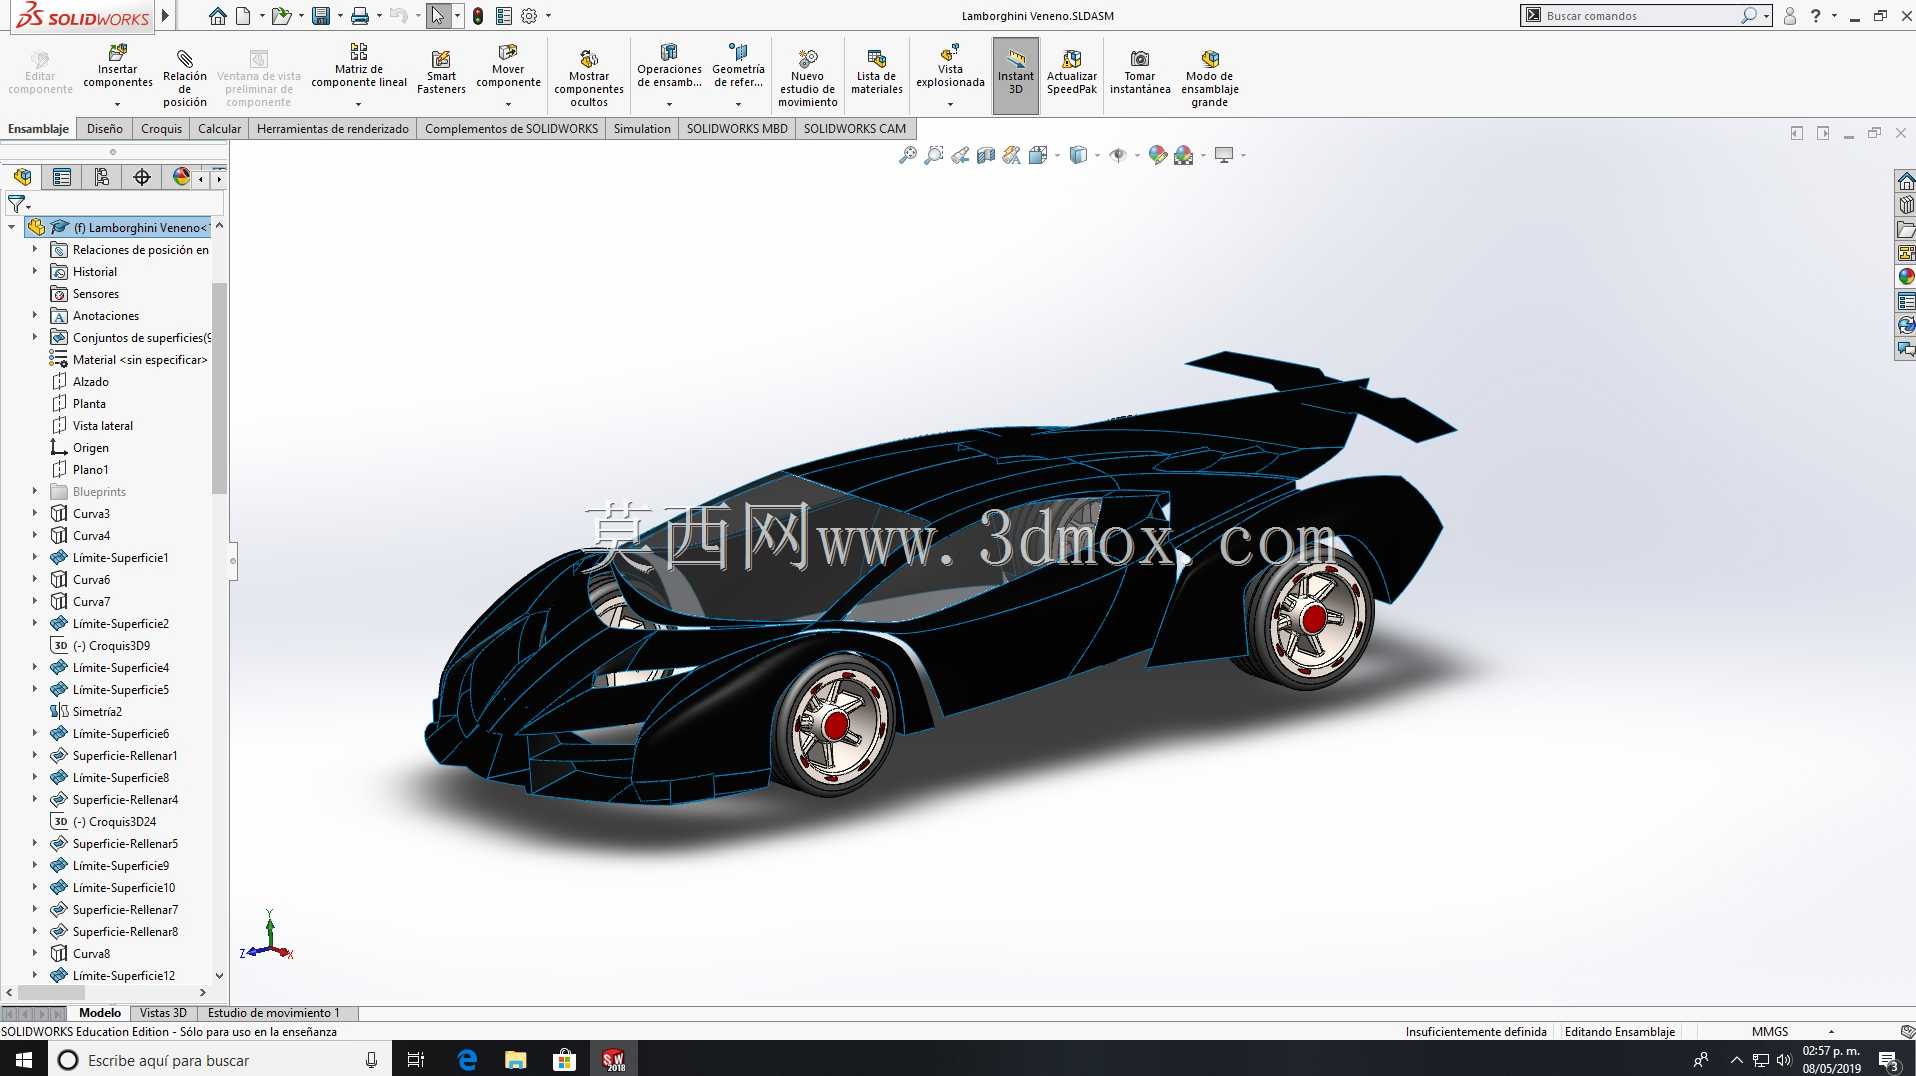Image resolution: width=1916 pixels, height=1076 pixels.
Task: Launch Smart Fasteners tool
Action: [441, 73]
